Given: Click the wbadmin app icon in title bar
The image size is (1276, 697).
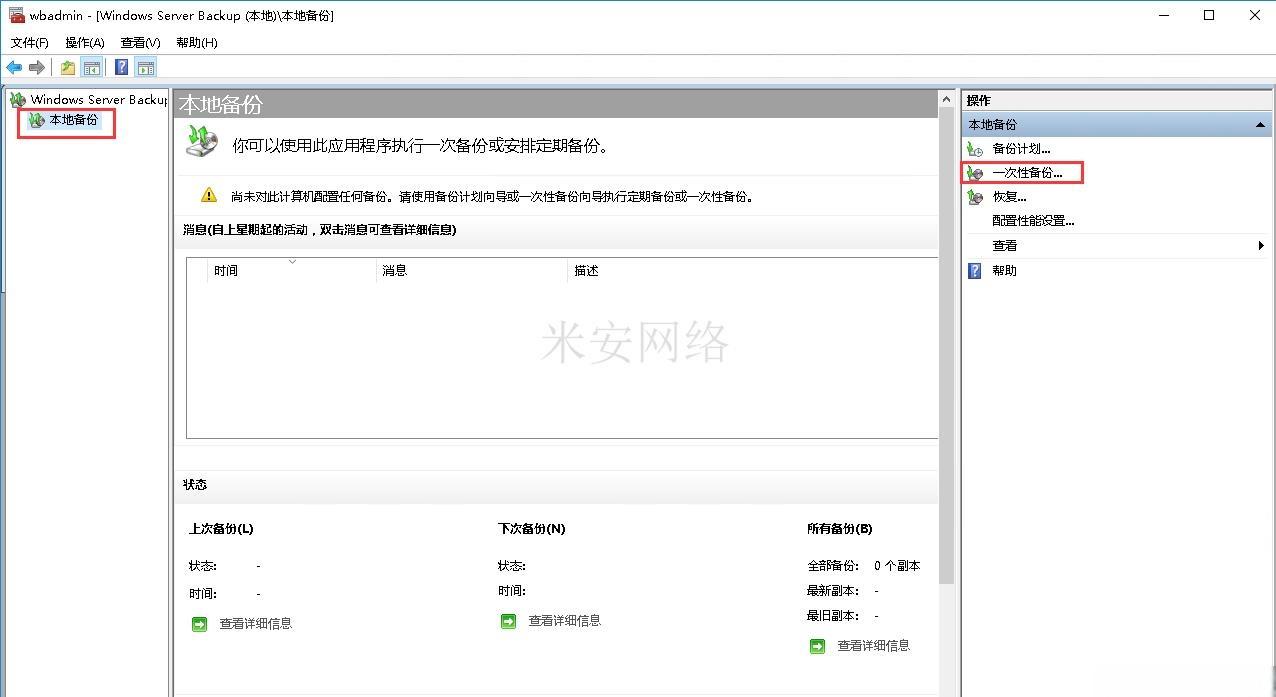Looking at the screenshot, I should pos(16,15).
